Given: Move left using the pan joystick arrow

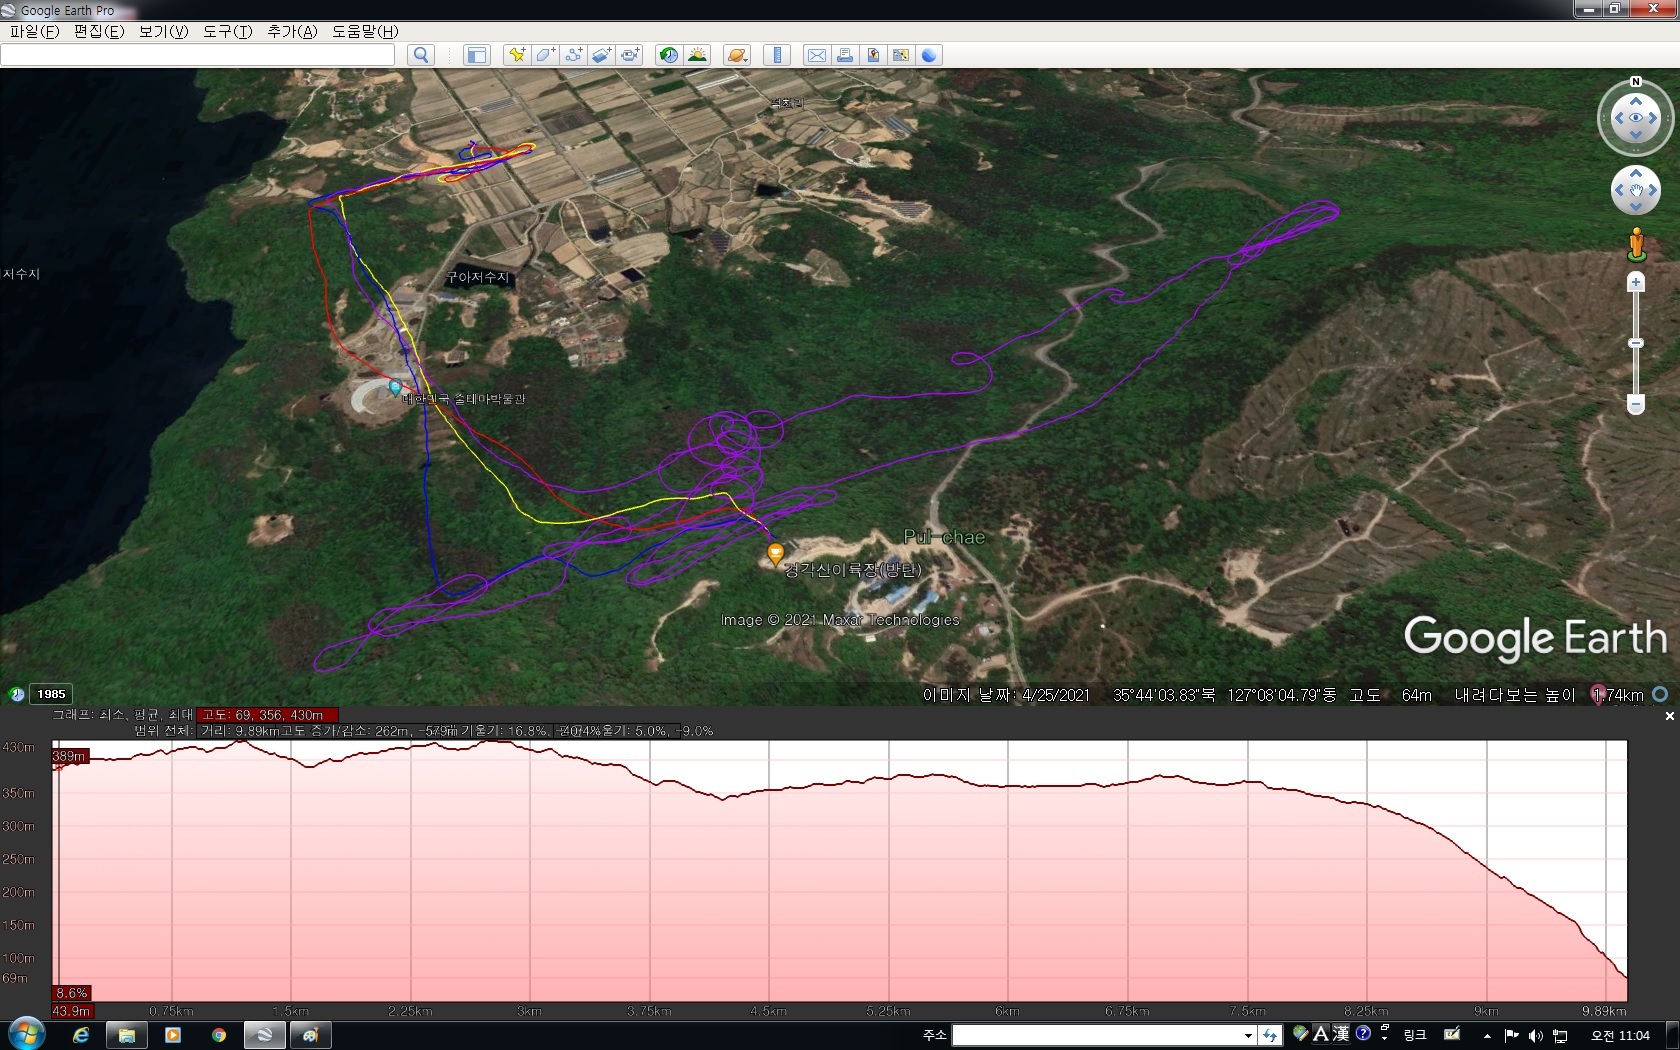Looking at the screenshot, I should pyautogui.click(x=1620, y=190).
